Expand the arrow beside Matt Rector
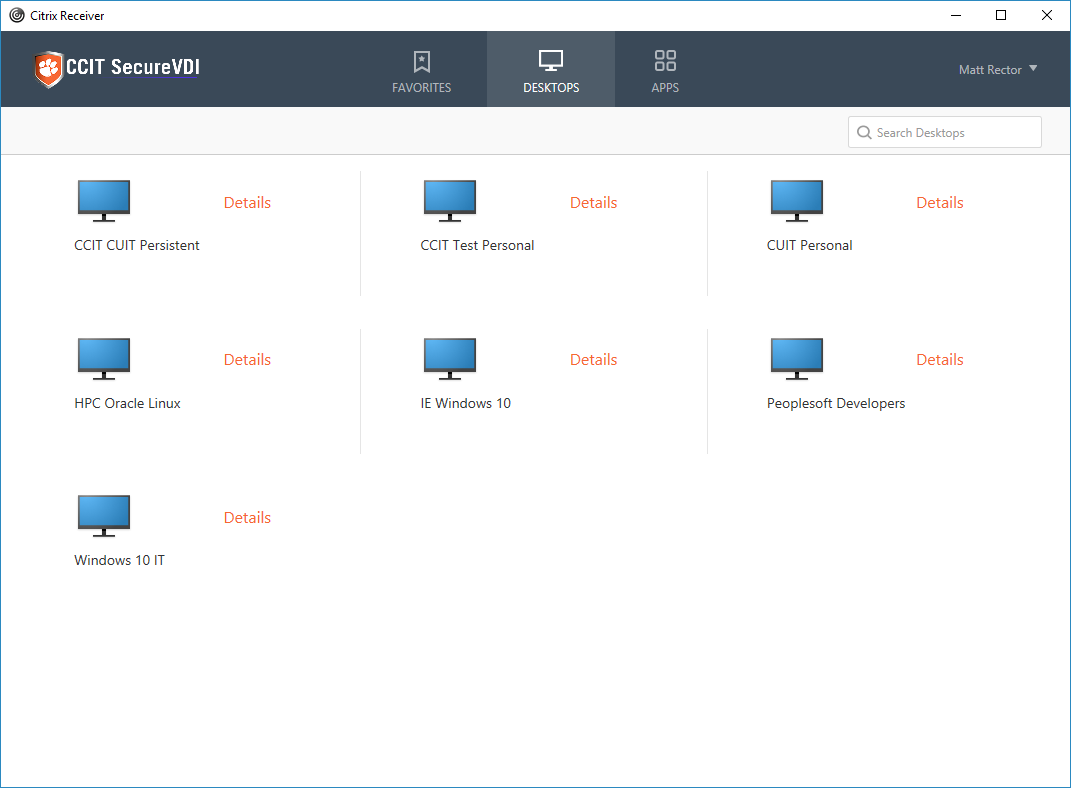This screenshot has height=788, width=1071. click(1033, 68)
